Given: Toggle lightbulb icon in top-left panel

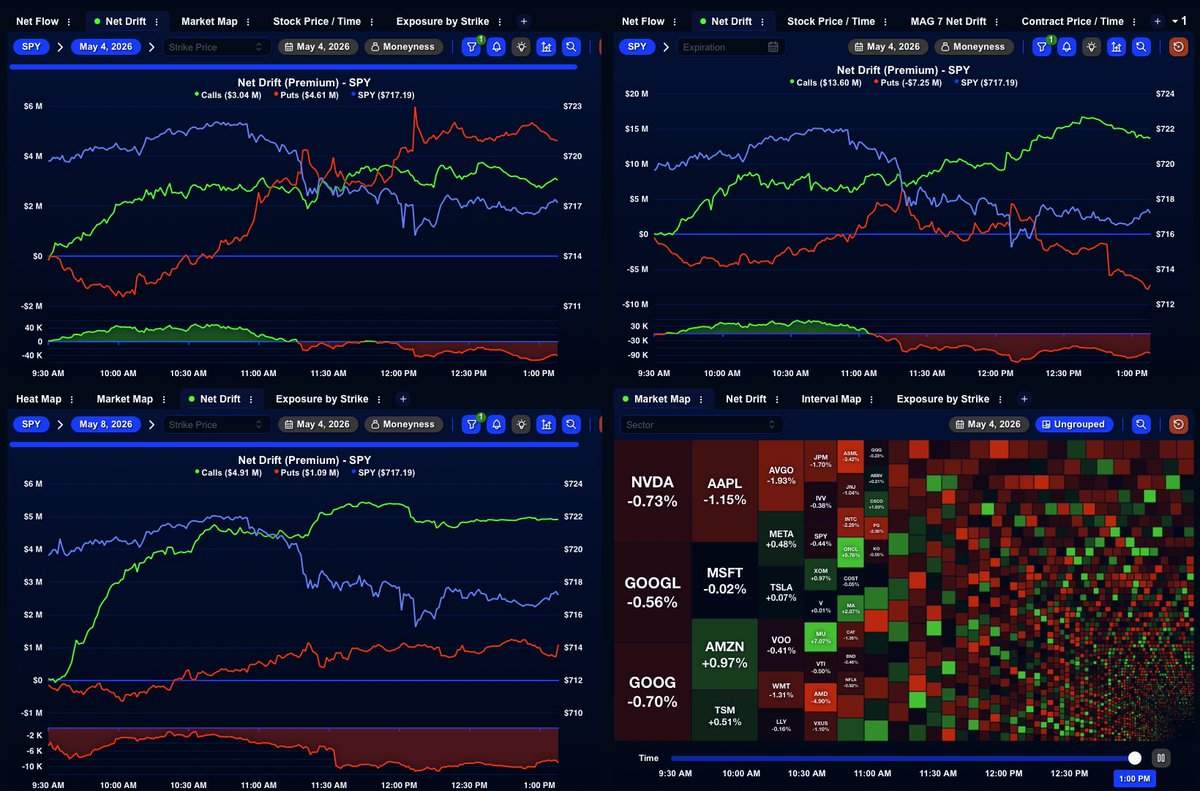Looking at the screenshot, I should click(521, 46).
